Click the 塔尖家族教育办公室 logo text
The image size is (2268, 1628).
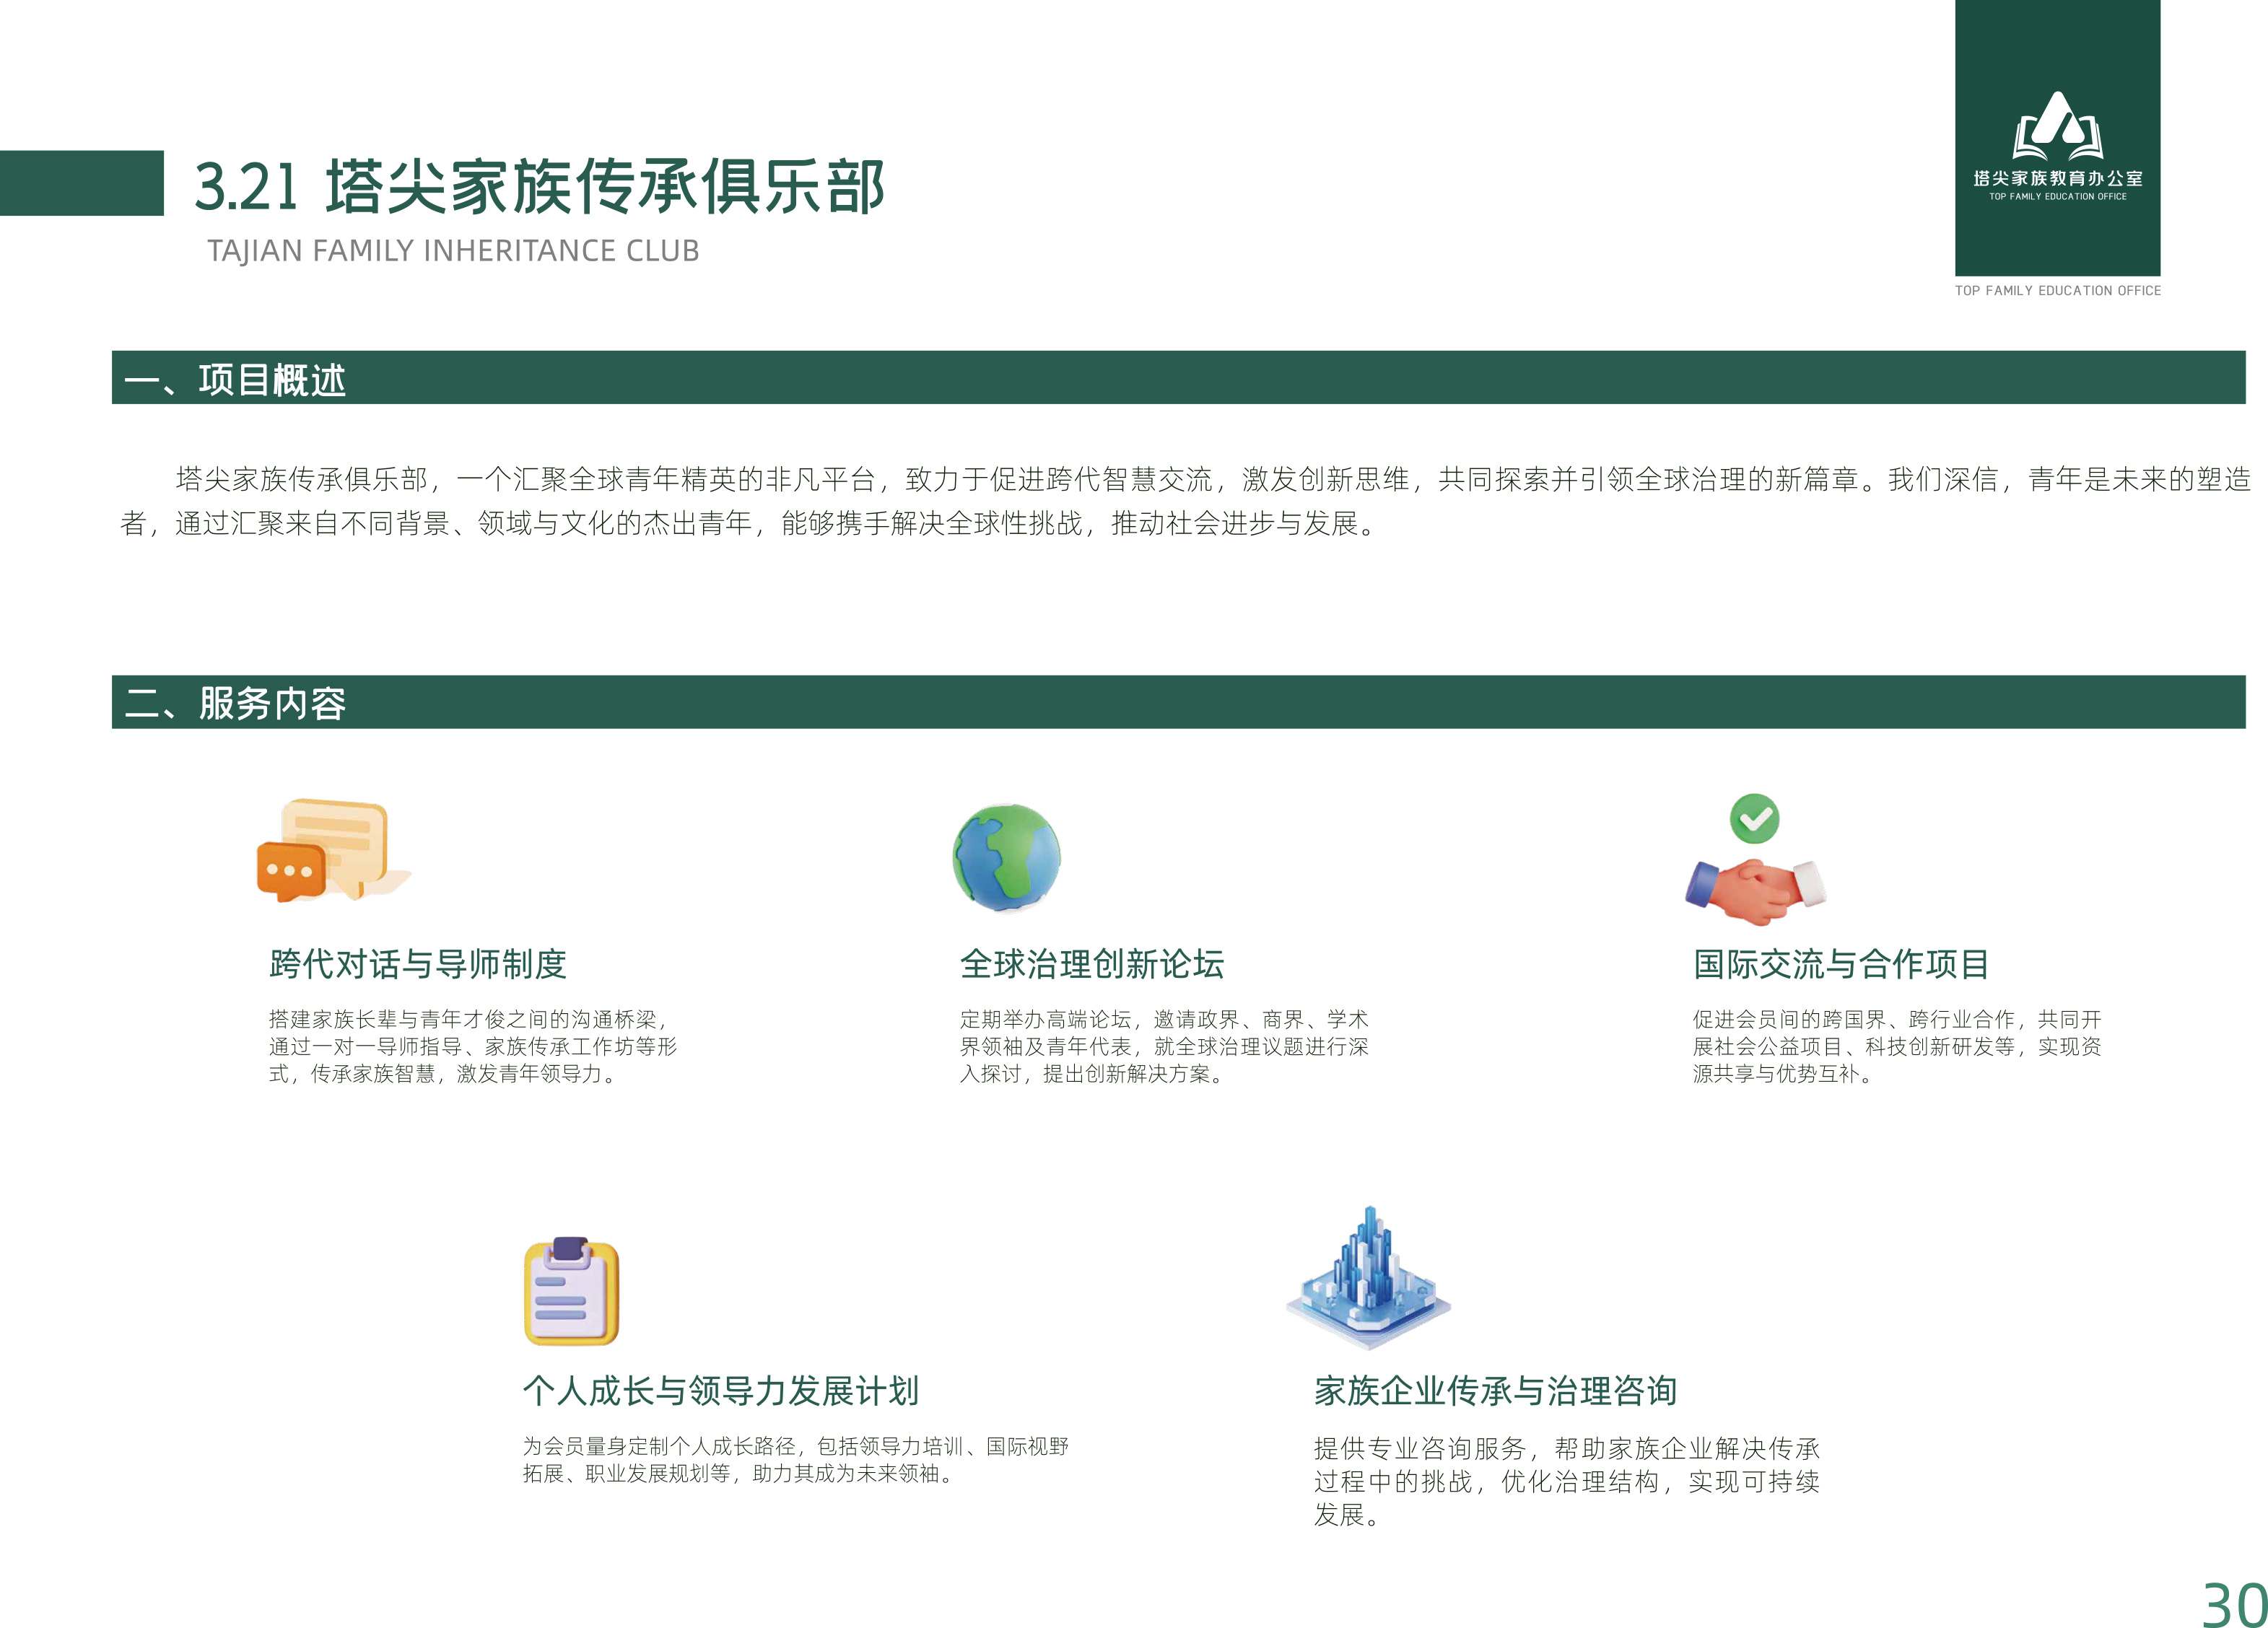tap(2057, 179)
